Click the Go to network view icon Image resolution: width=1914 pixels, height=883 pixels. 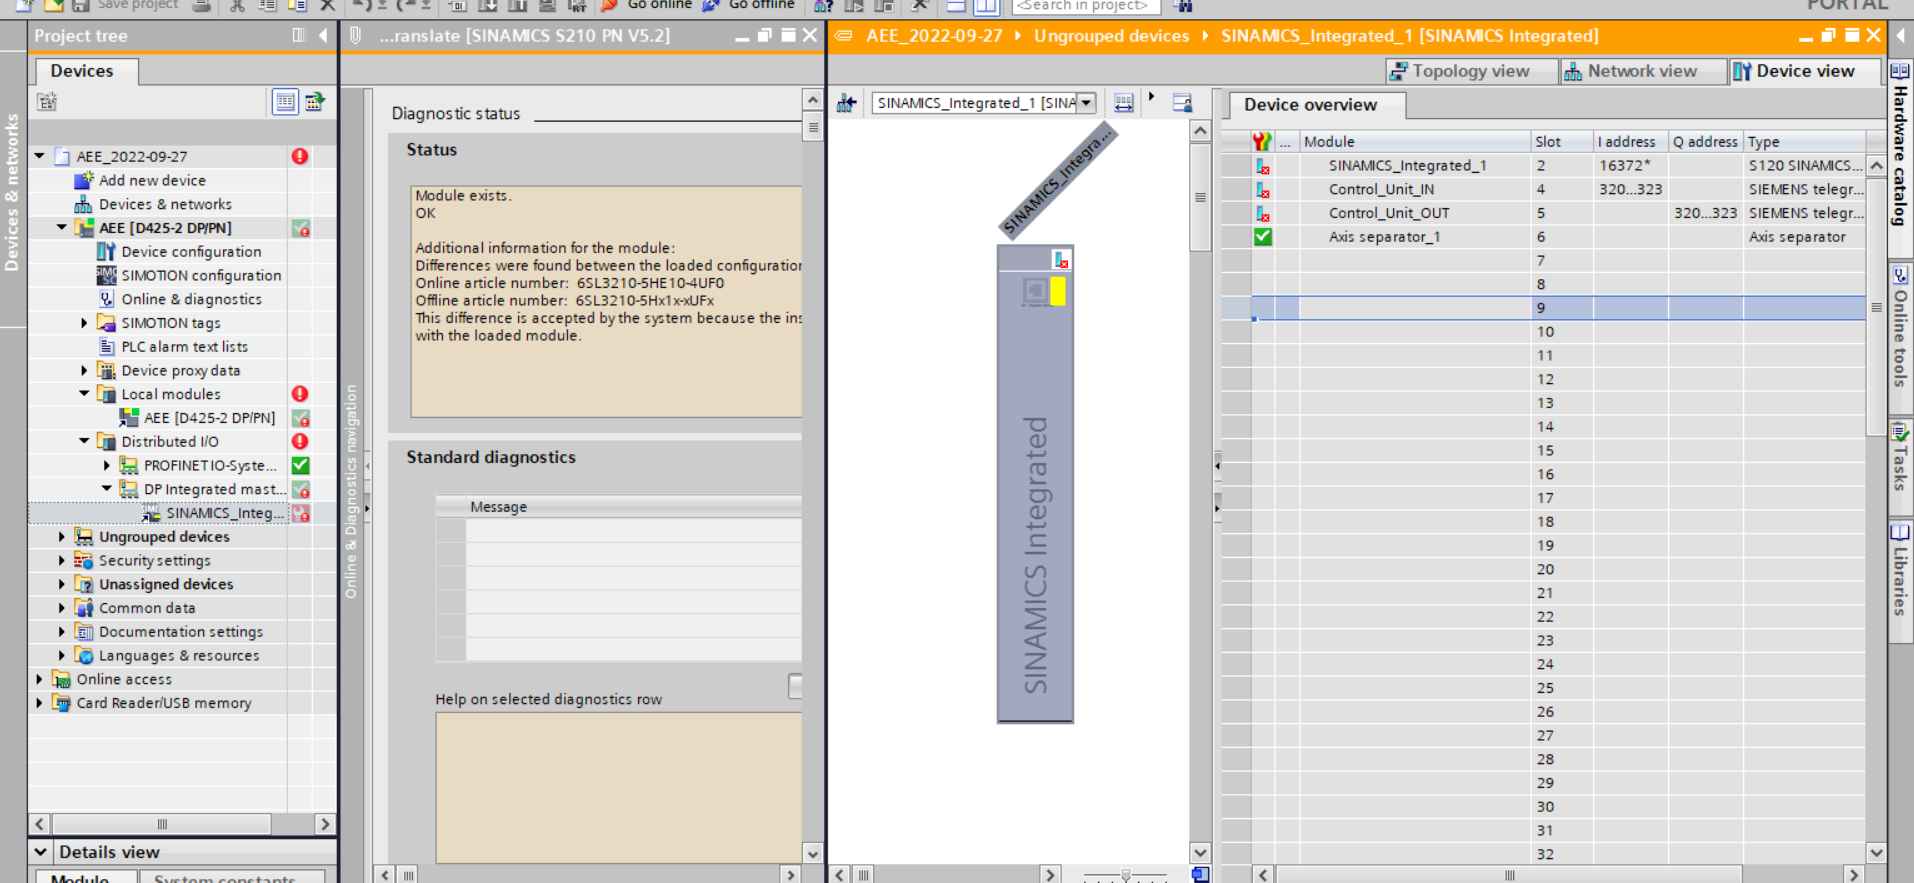pos(847,103)
